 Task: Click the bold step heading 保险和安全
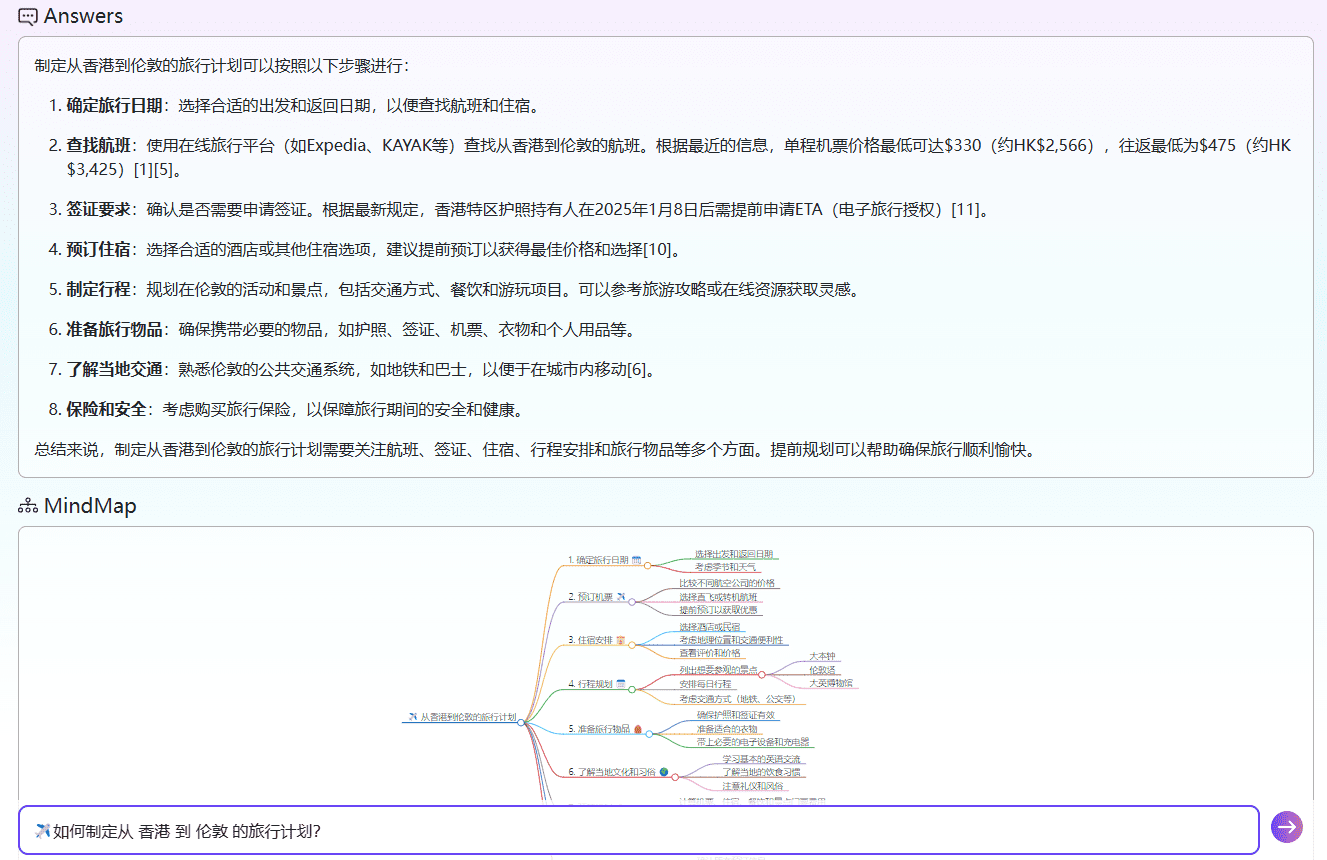pos(107,410)
